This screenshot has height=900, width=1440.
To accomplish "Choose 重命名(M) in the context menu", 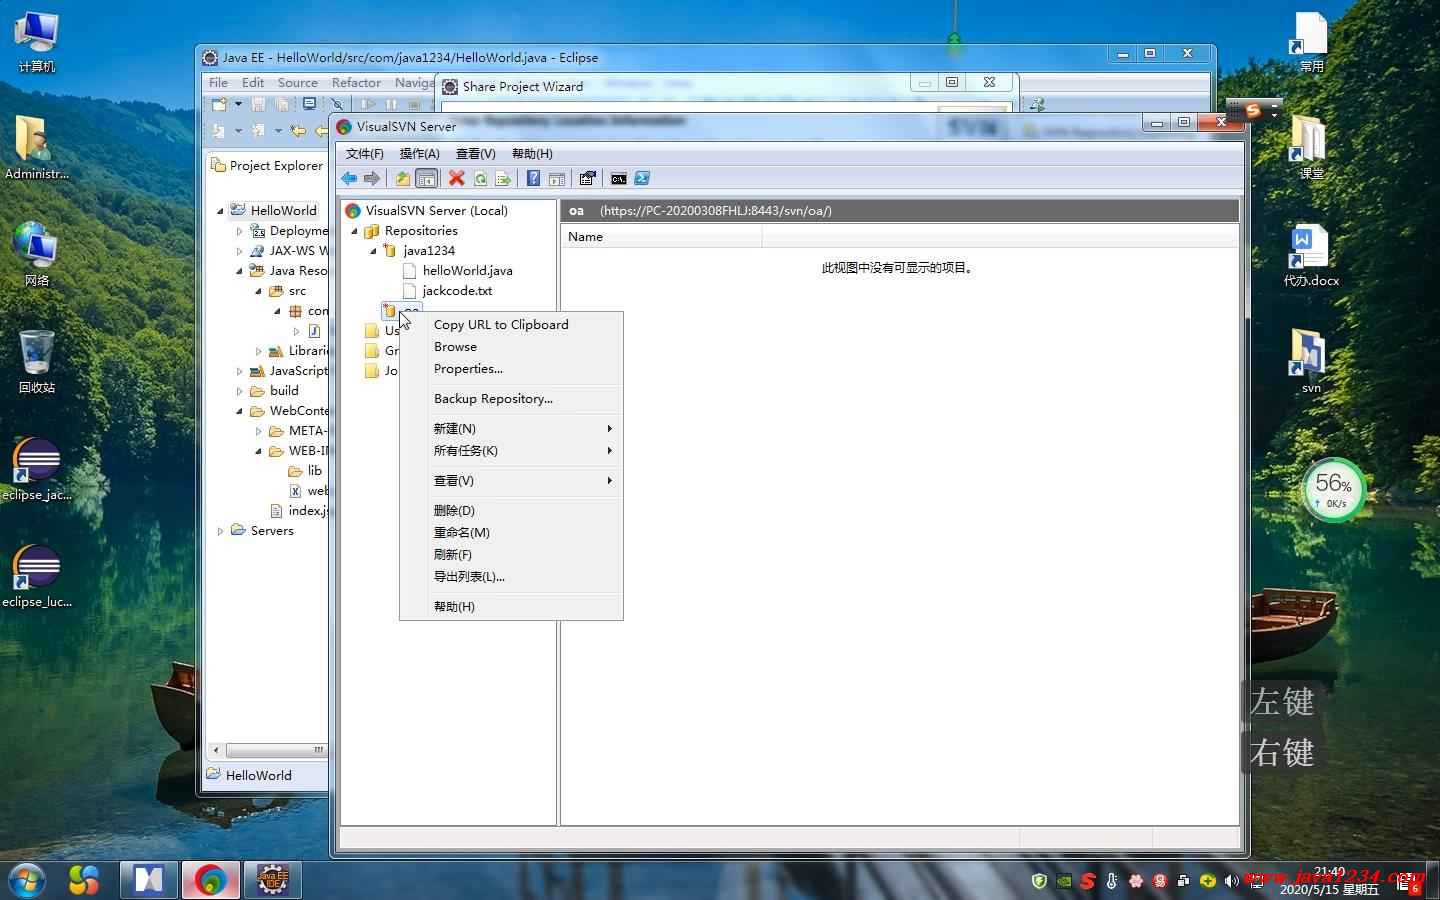I will (511, 533).
